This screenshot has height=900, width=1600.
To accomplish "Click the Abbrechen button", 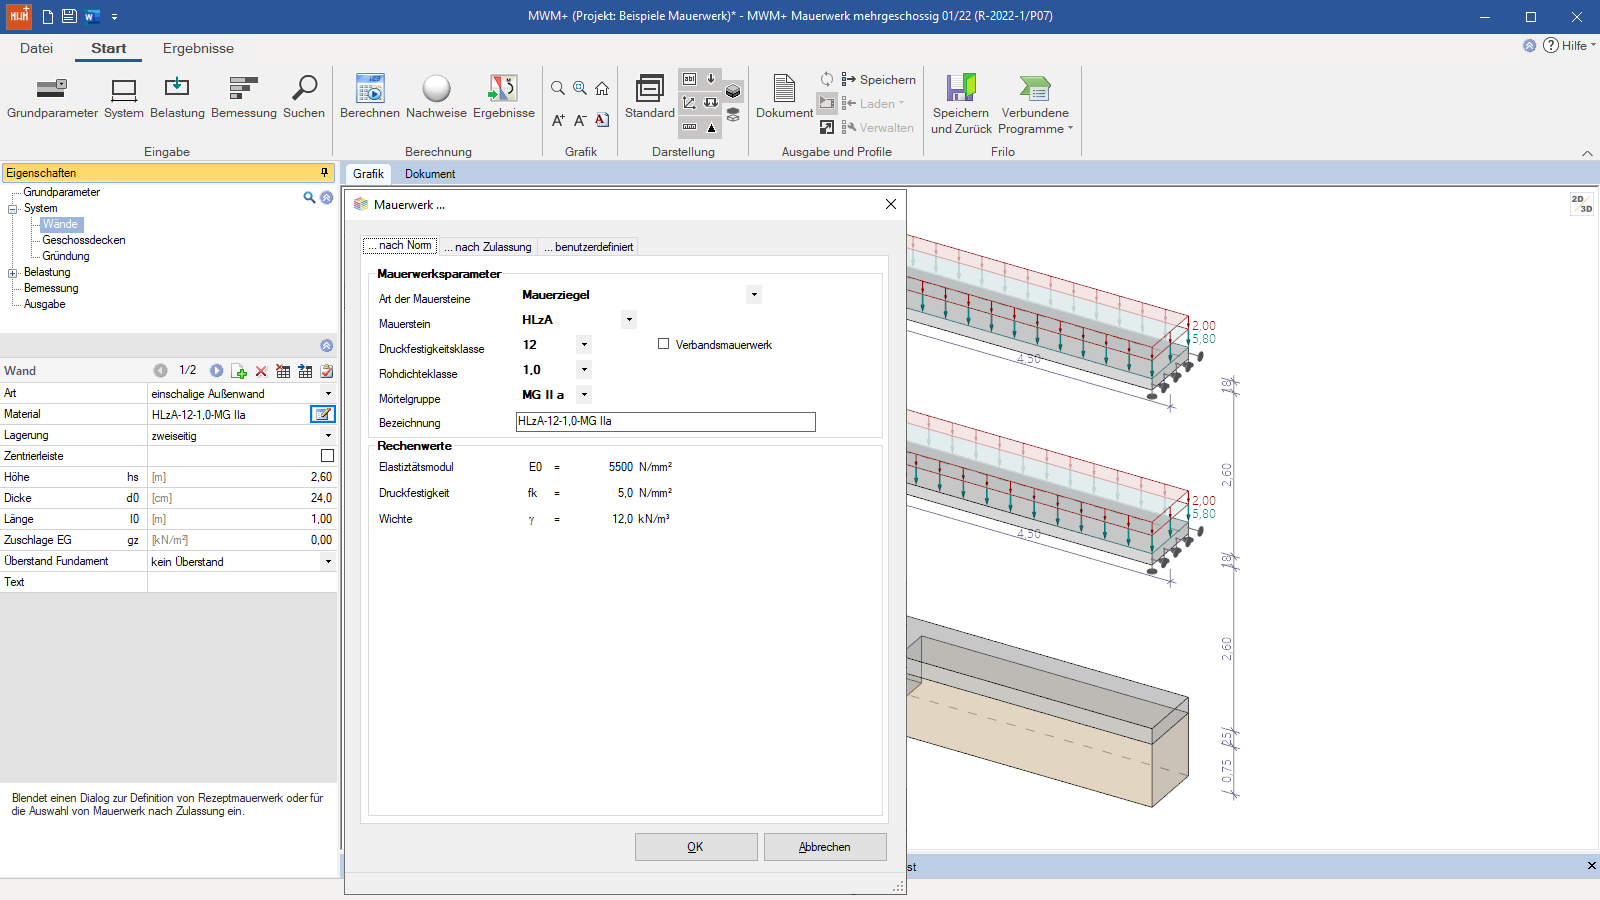I will click(825, 847).
